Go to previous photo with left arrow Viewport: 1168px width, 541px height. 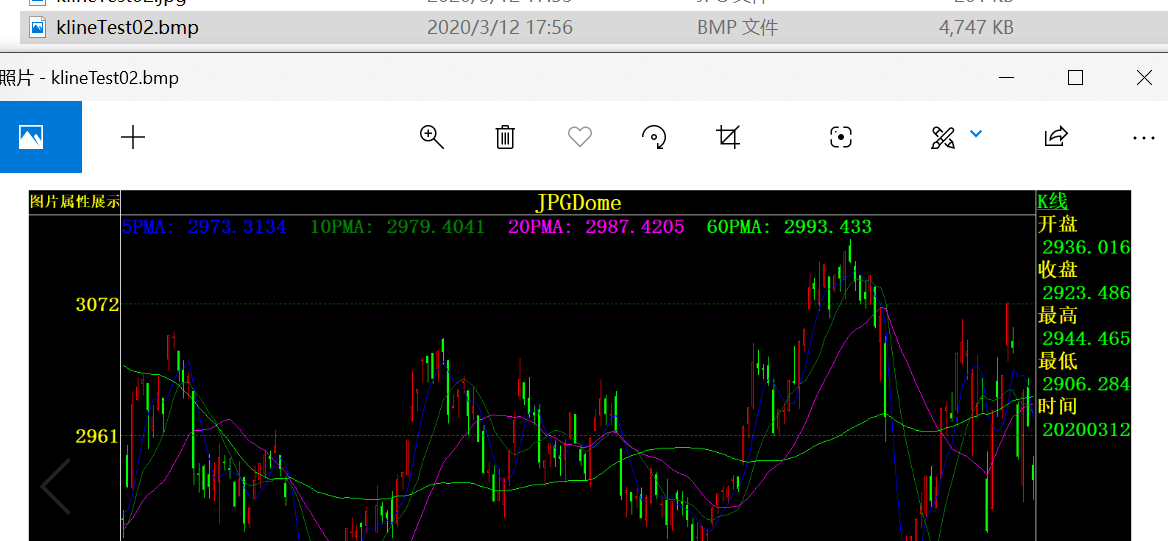coord(56,487)
